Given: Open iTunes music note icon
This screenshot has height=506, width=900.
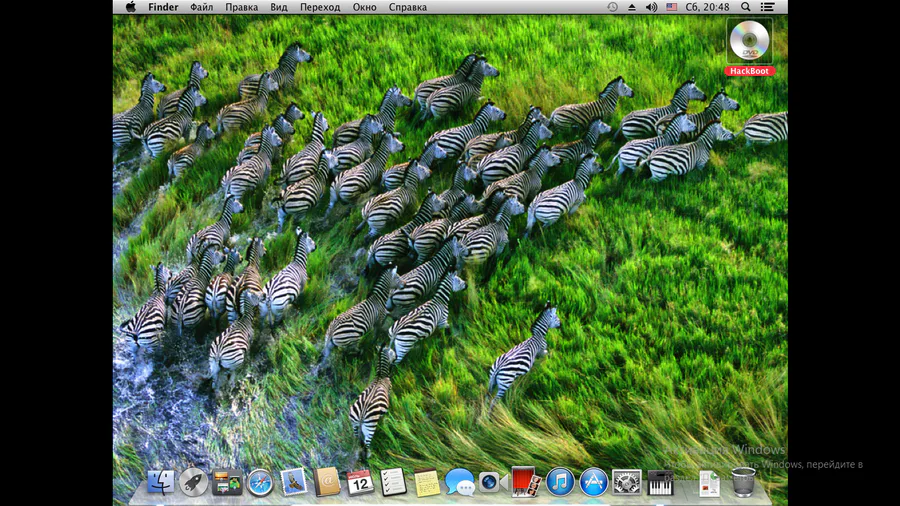Looking at the screenshot, I should pyautogui.click(x=560, y=482).
